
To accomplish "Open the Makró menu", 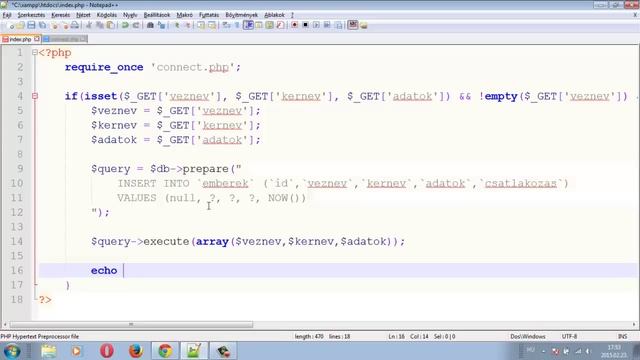I will [184, 15].
